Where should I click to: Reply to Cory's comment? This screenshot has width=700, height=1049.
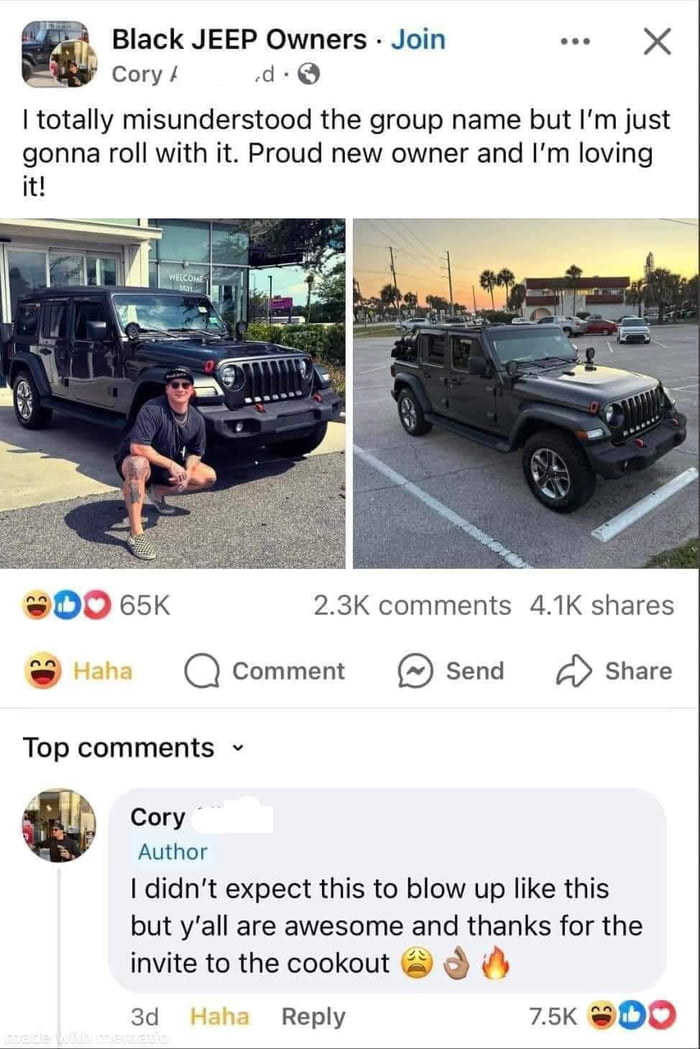click(x=313, y=1016)
